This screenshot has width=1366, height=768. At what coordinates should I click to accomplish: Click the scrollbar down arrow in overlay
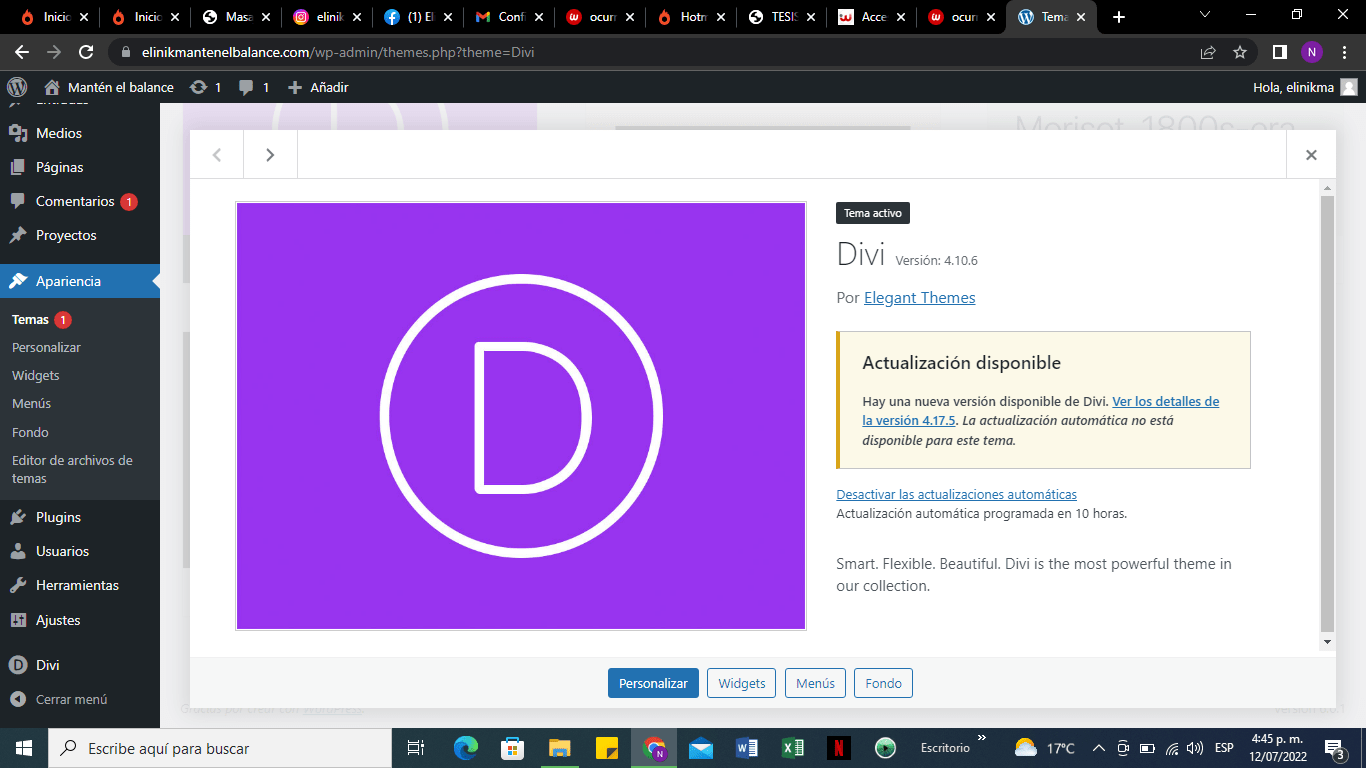(x=1328, y=641)
